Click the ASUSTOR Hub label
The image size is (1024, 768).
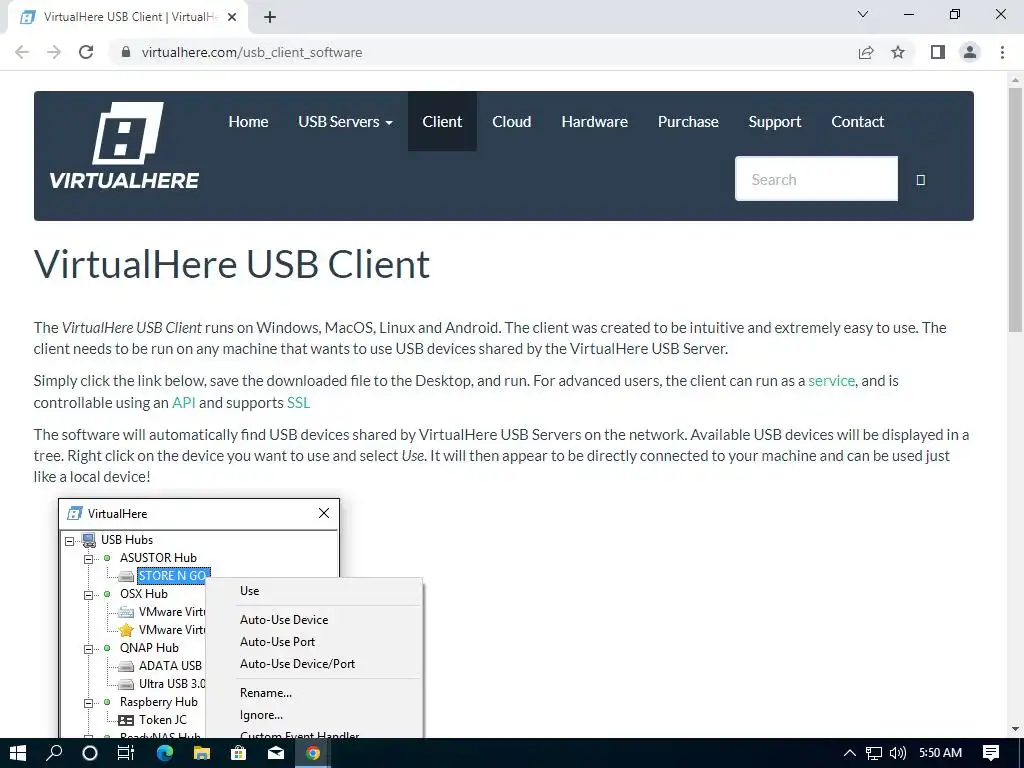pyautogui.click(x=158, y=558)
